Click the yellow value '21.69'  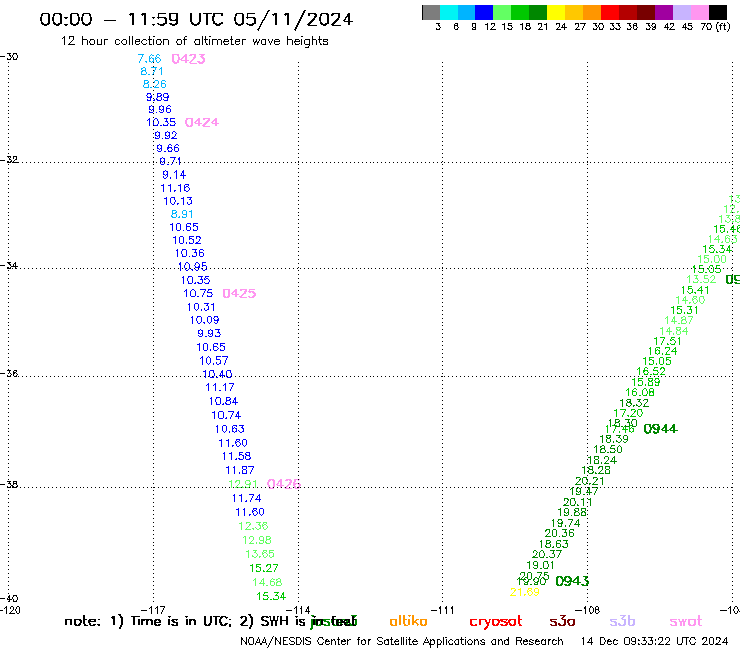525,592
